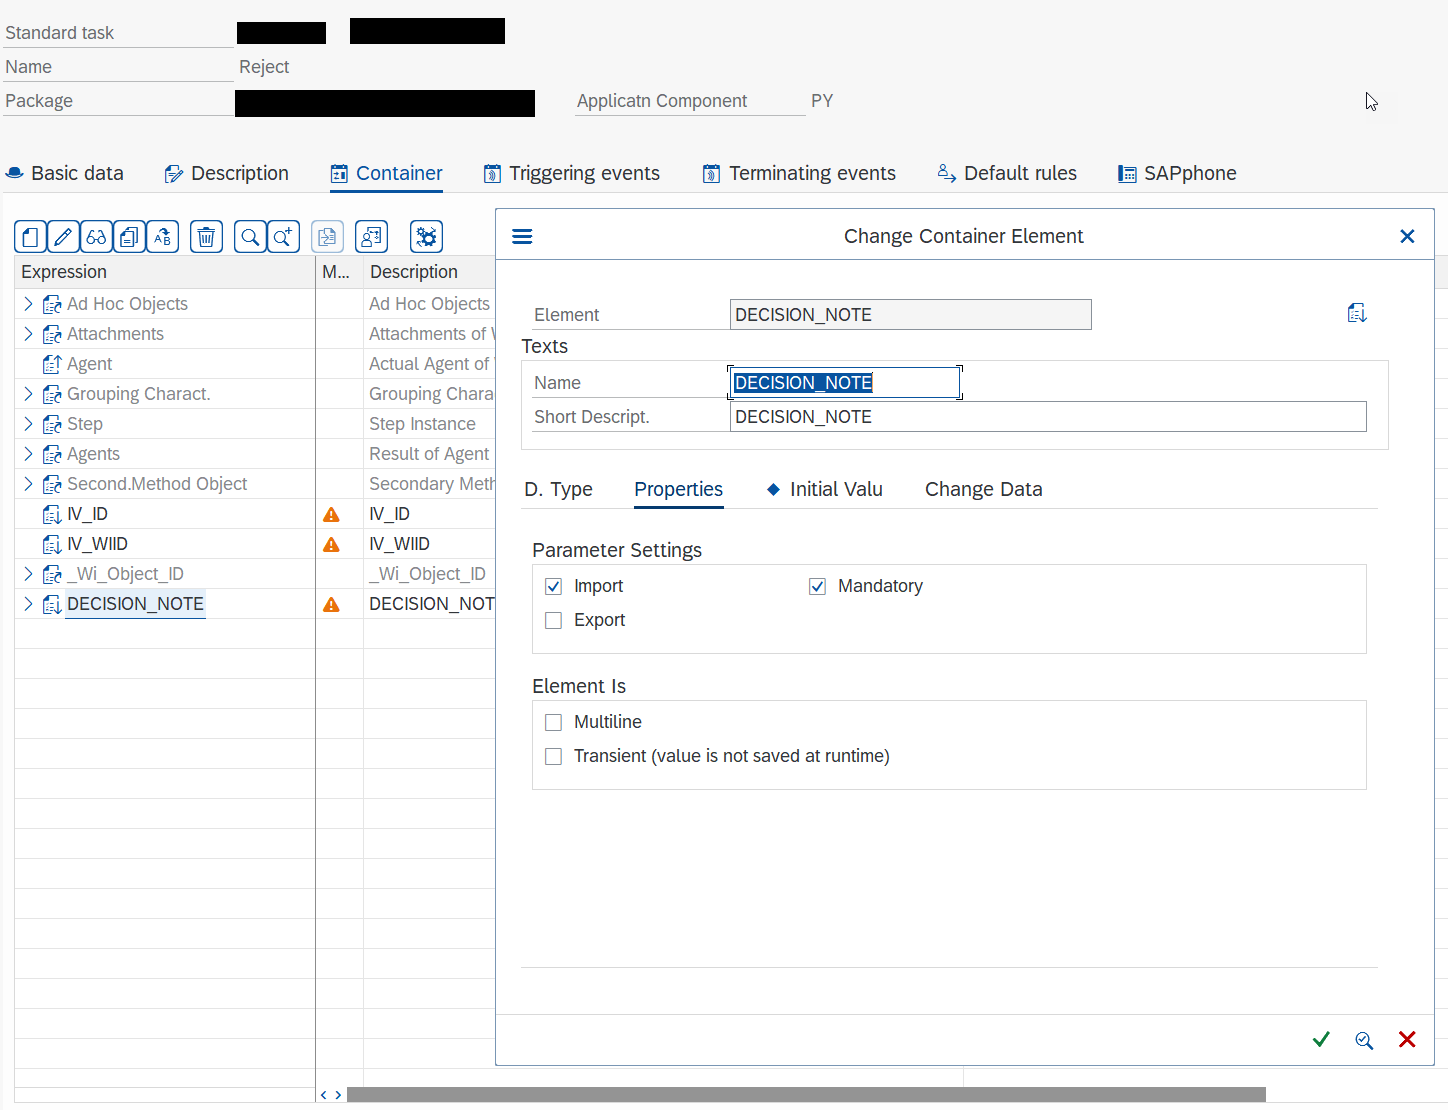
Task: Open the Find toolbar icon
Action: (249, 236)
